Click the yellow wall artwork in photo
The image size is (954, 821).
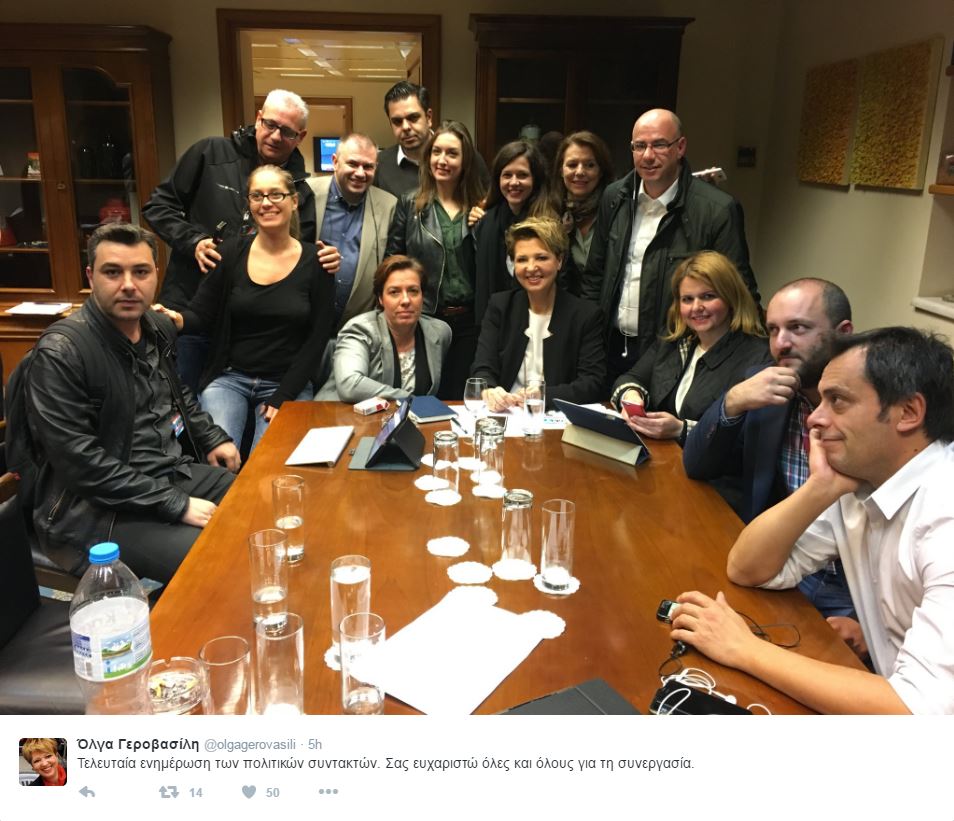(869, 116)
